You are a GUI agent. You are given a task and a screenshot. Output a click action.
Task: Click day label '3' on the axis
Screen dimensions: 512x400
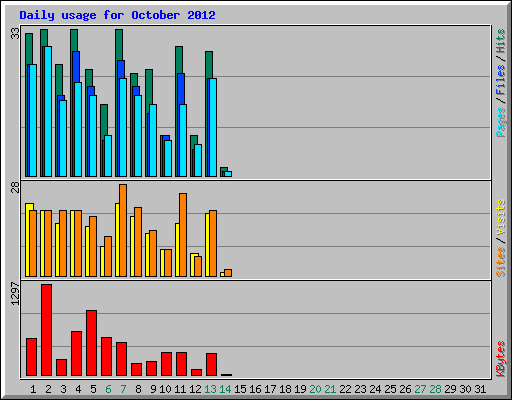[x=63, y=389]
